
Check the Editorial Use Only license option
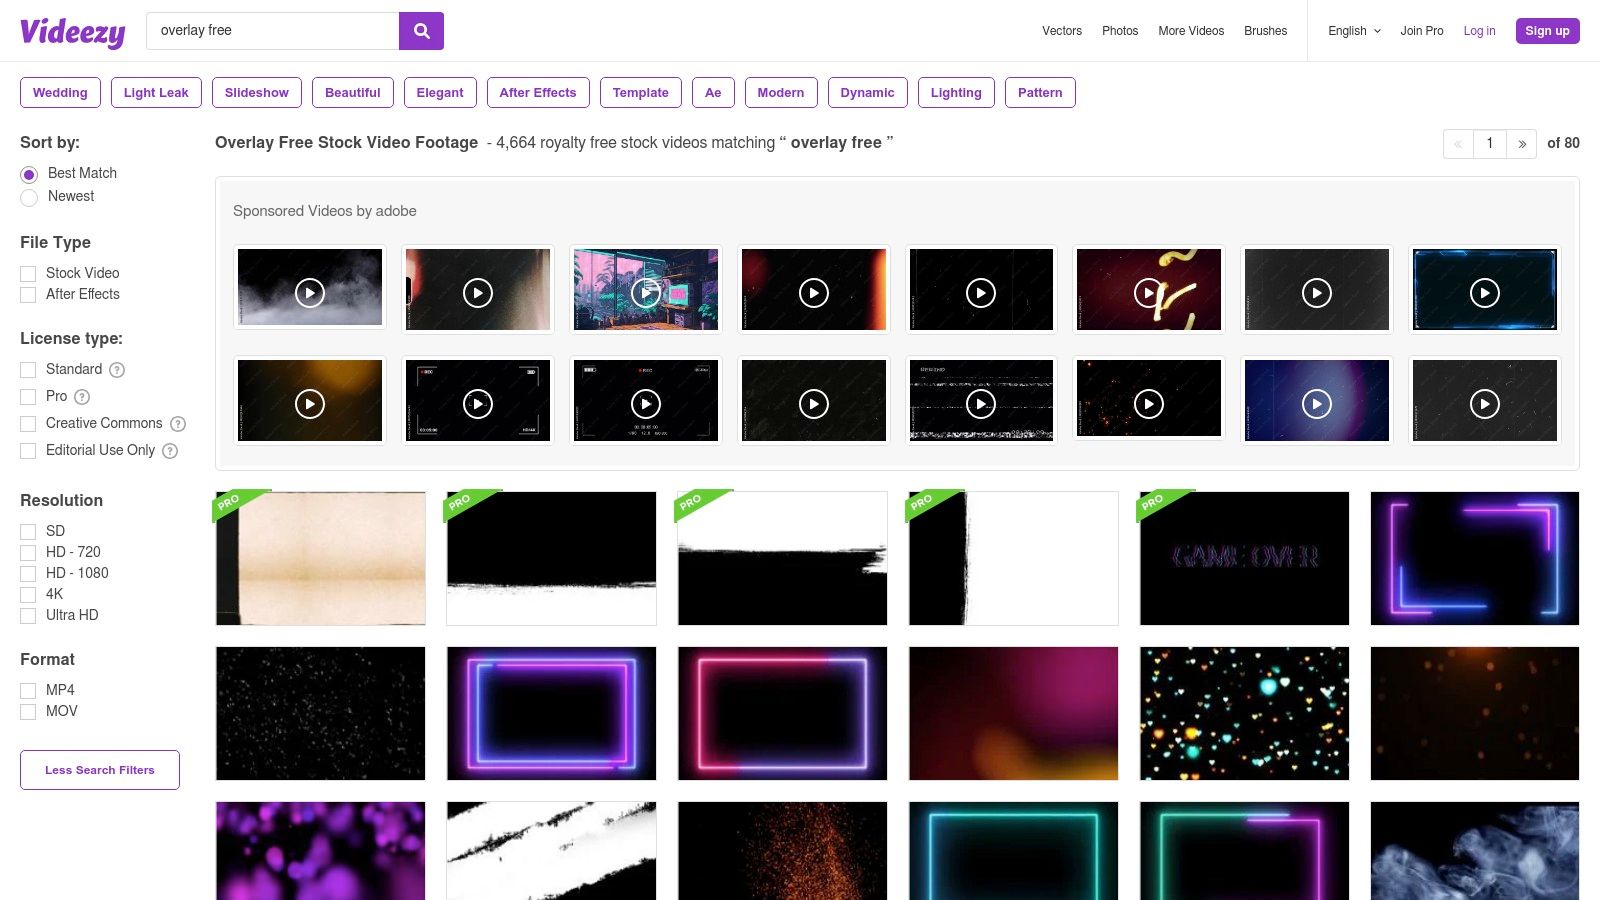[x=28, y=451]
